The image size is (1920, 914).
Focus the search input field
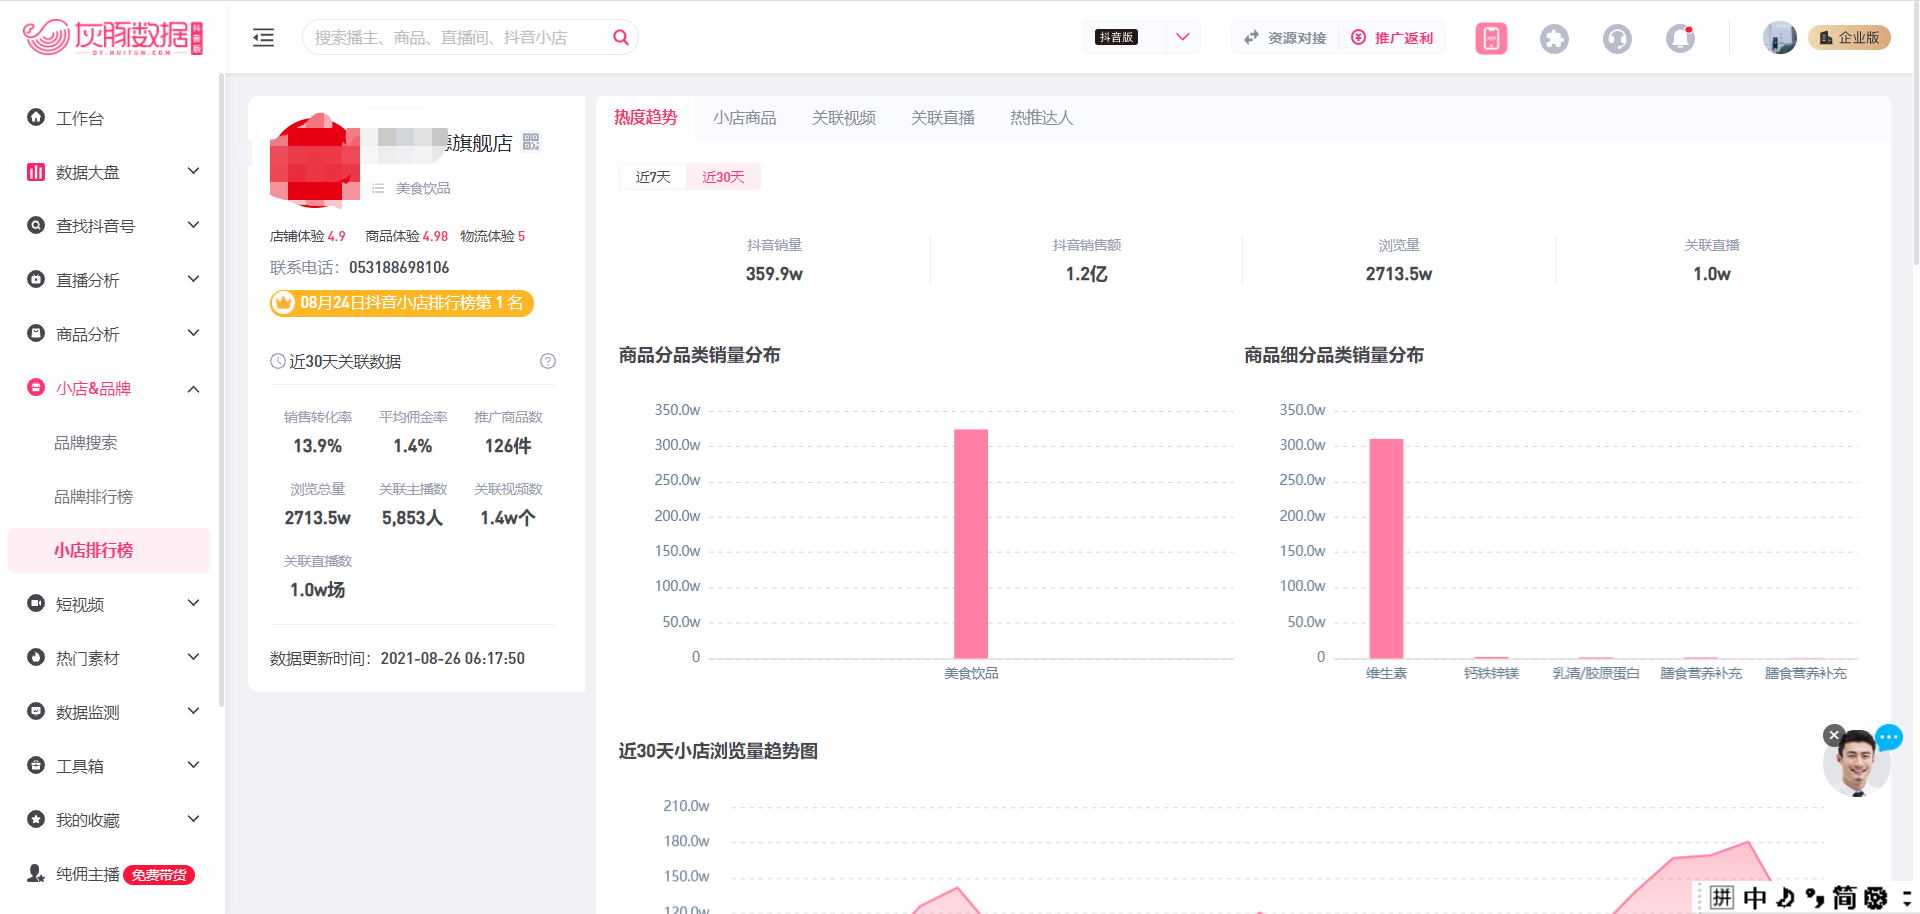(457, 37)
